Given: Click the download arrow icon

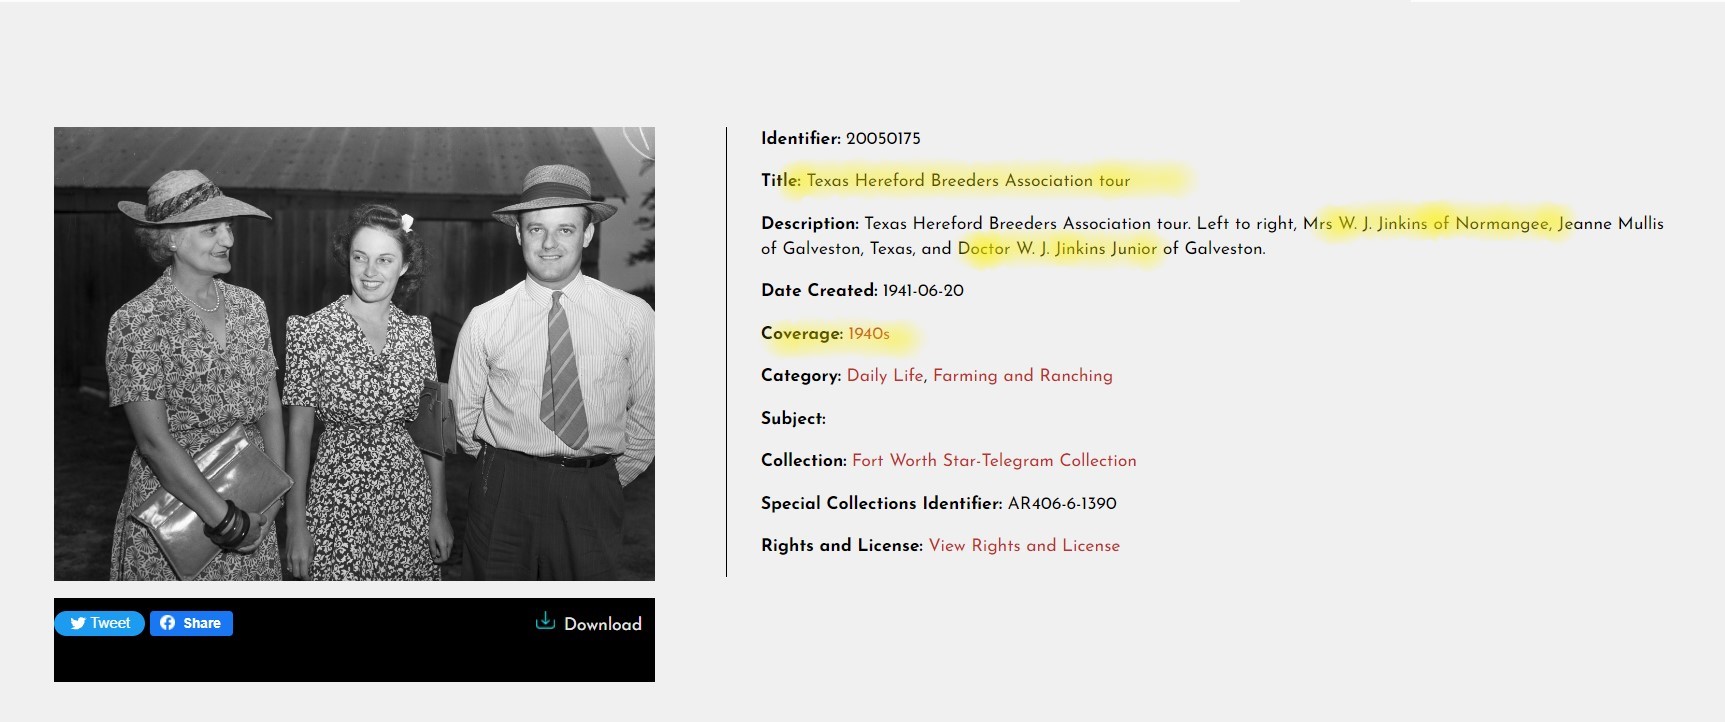Looking at the screenshot, I should [x=545, y=621].
